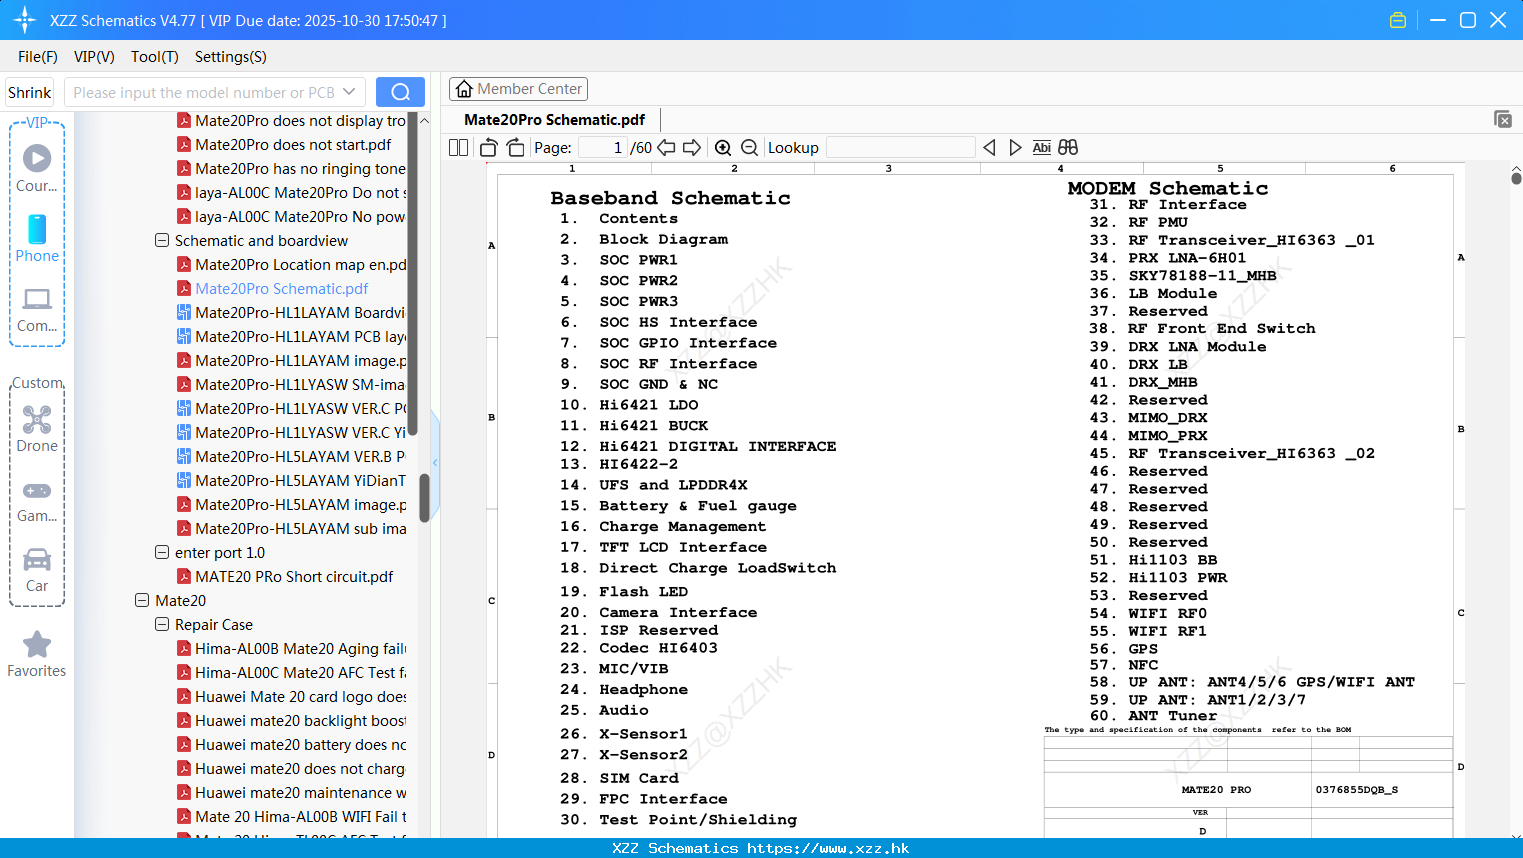The width and height of the screenshot is (1523, 858).
Task: Open the Settings(S) menu
Action: point(231,57)
